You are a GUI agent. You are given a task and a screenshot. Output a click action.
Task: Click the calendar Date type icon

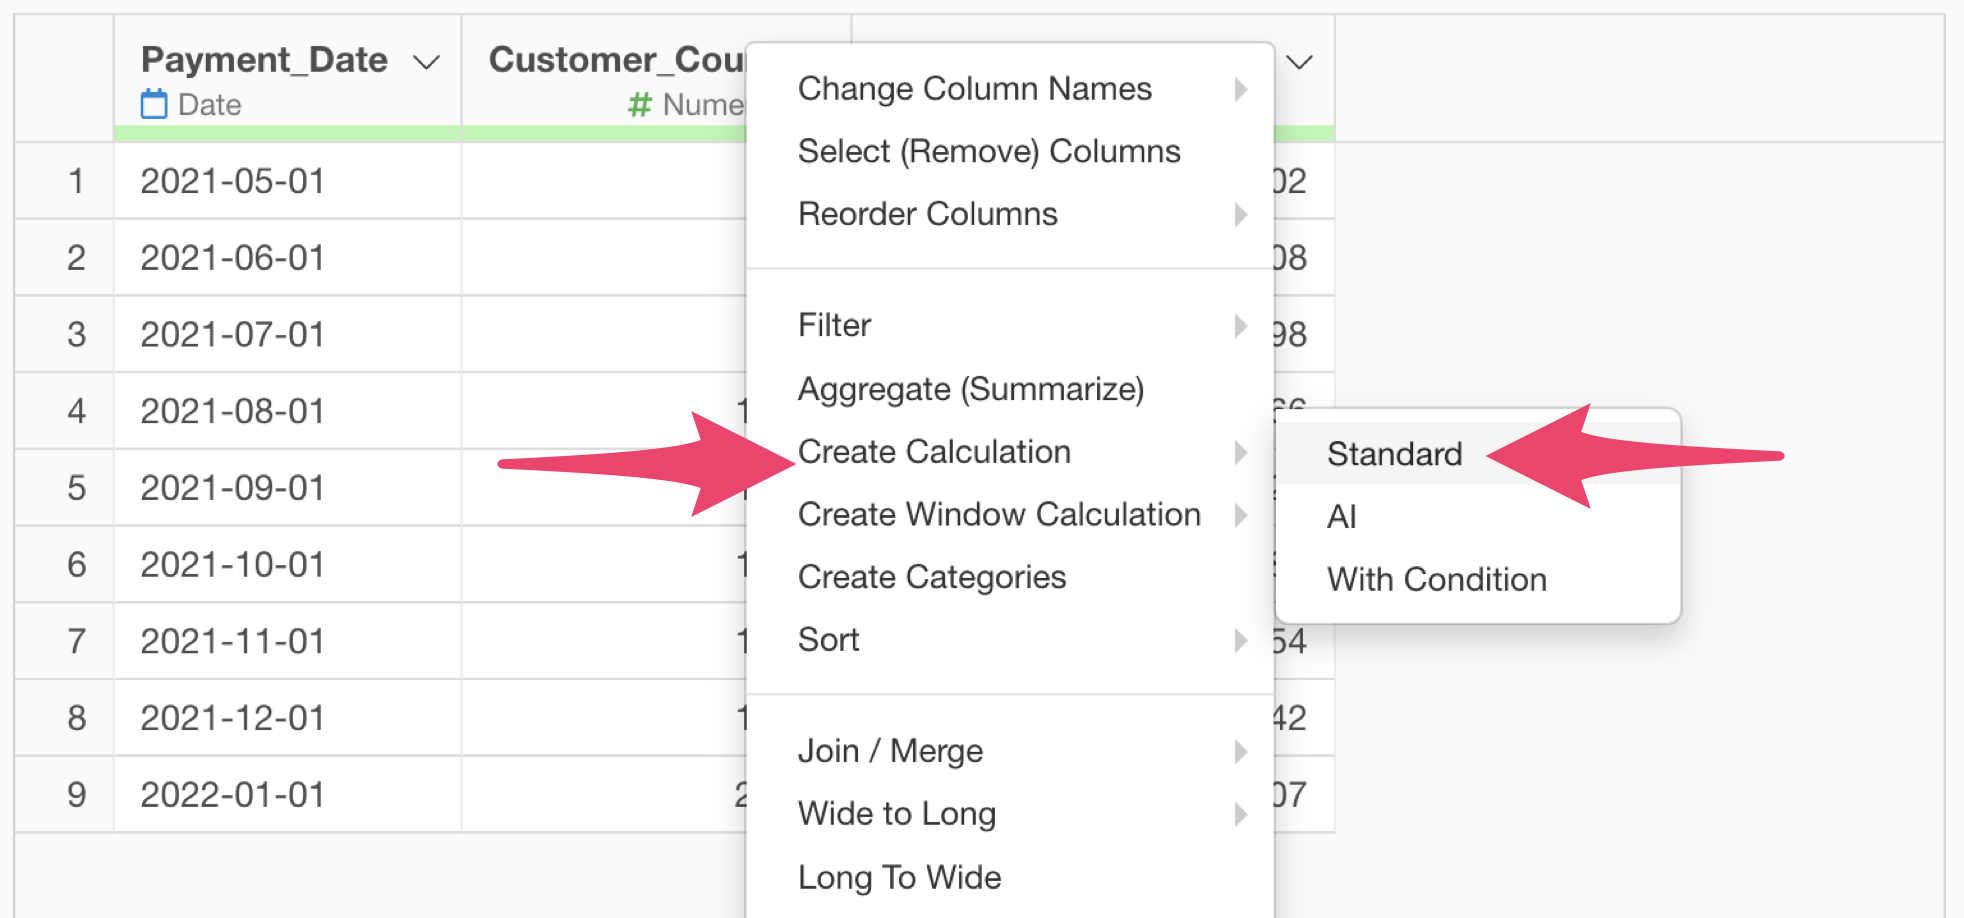[154, 104]
